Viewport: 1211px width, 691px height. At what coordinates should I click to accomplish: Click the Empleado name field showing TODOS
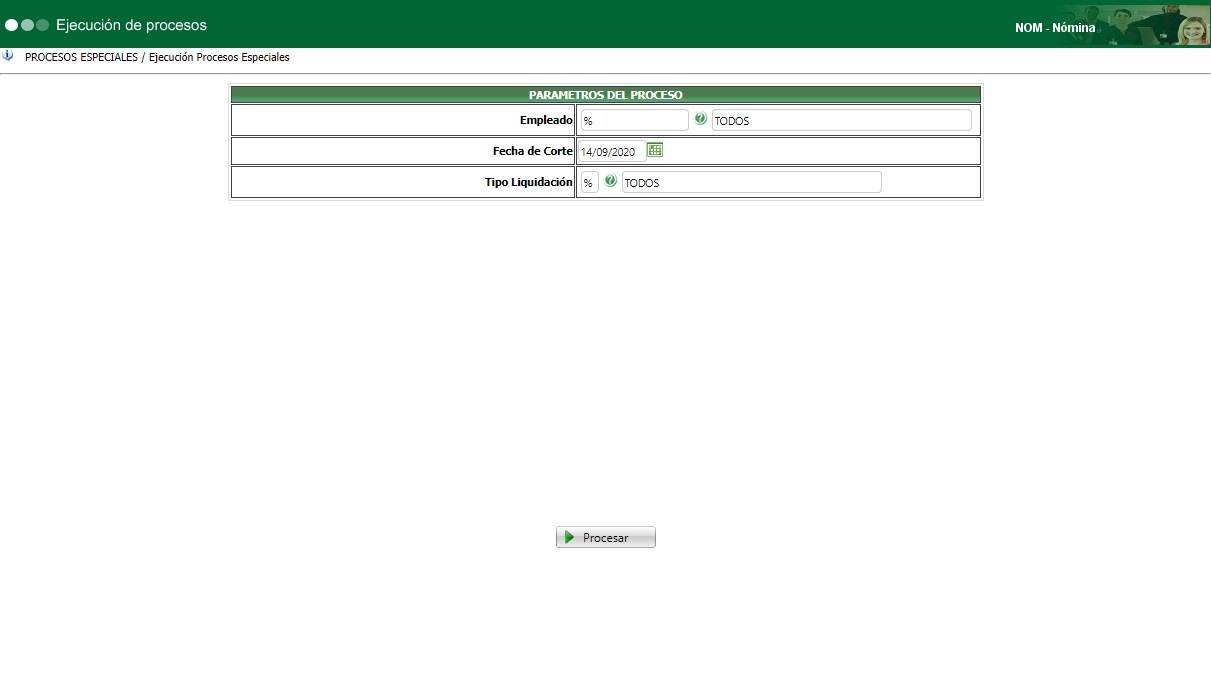(841, 120)
